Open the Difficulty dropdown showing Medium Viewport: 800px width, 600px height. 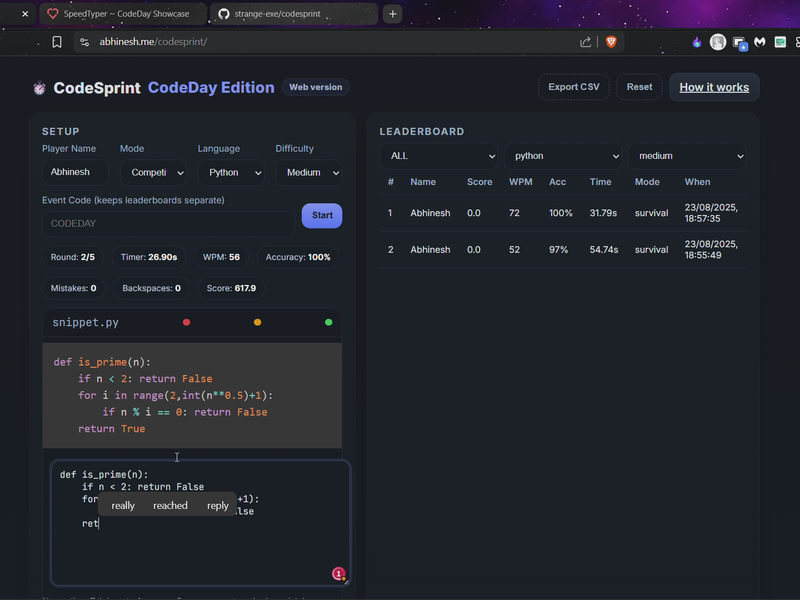click(x=309, y=172)
